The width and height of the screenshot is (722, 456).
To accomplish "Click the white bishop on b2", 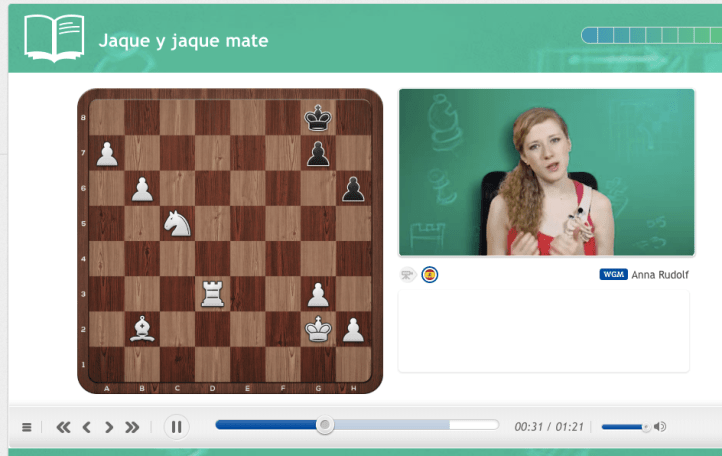I will pos(142,328).
